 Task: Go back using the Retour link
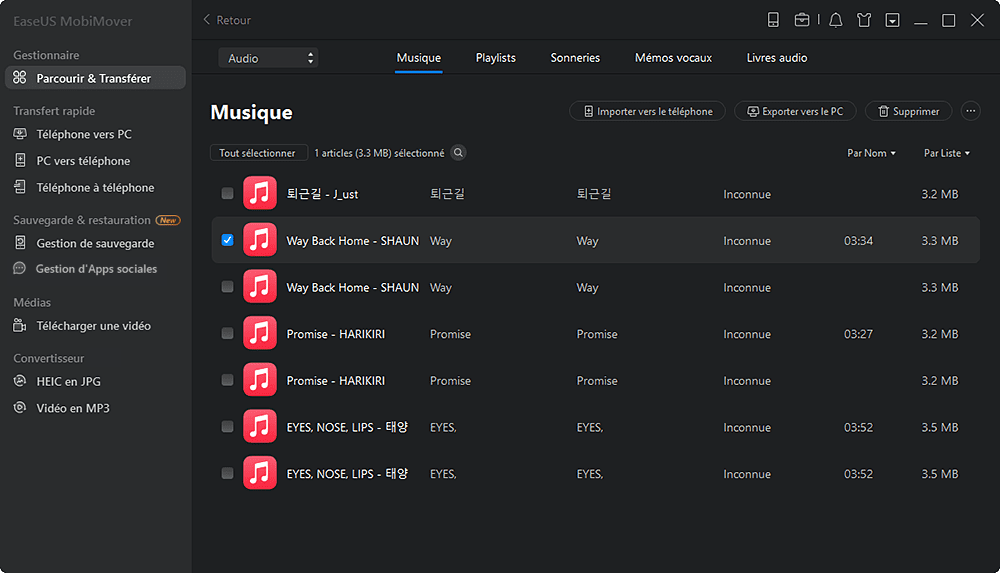(227, 20)
